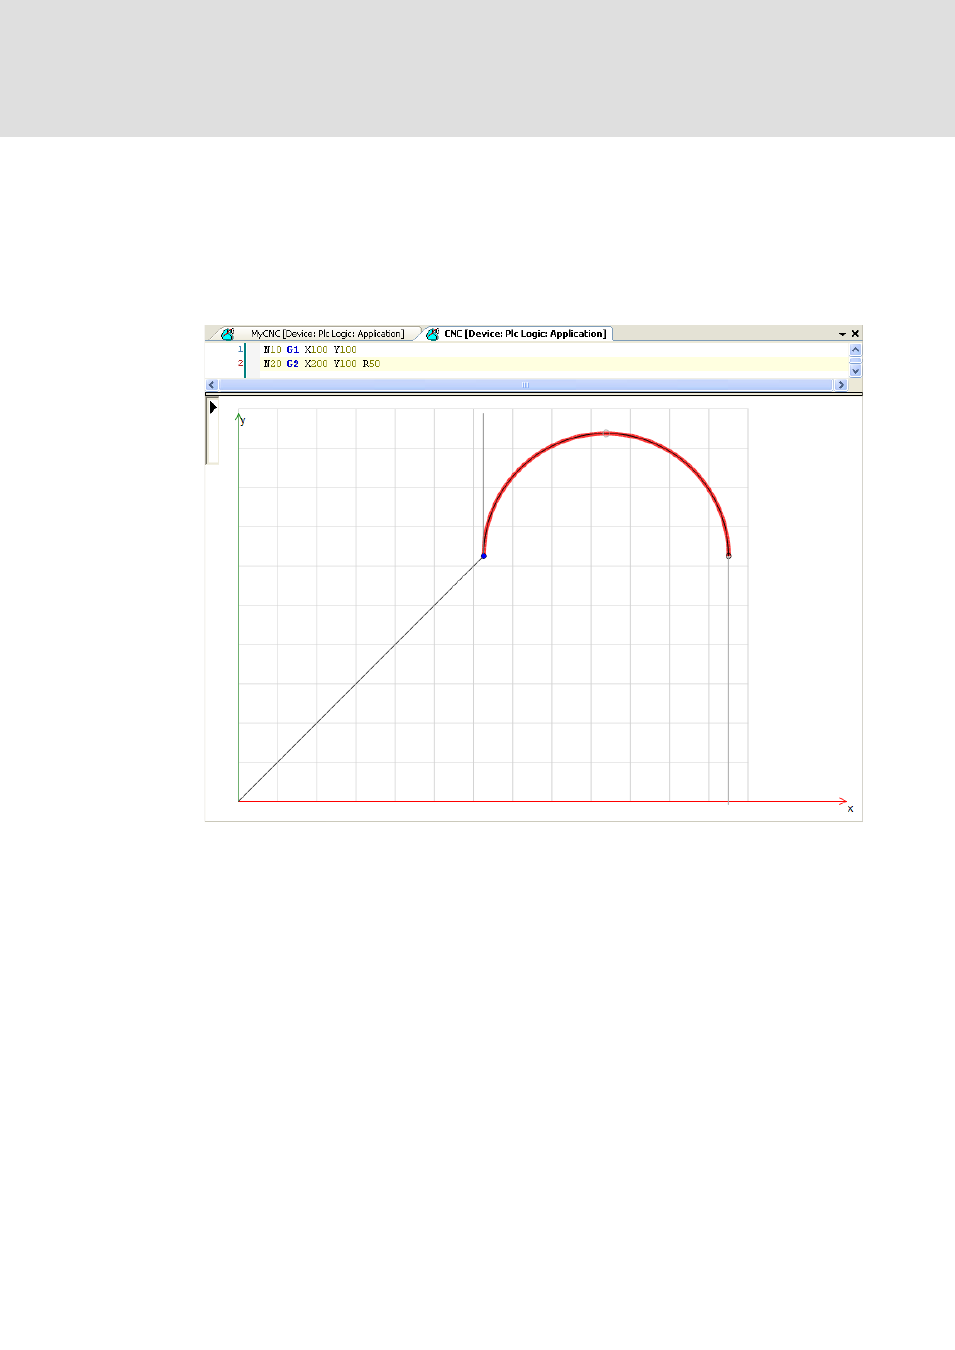Click line number 2 in the gutter
This screenshot has width=955, height=1350.
240,364
